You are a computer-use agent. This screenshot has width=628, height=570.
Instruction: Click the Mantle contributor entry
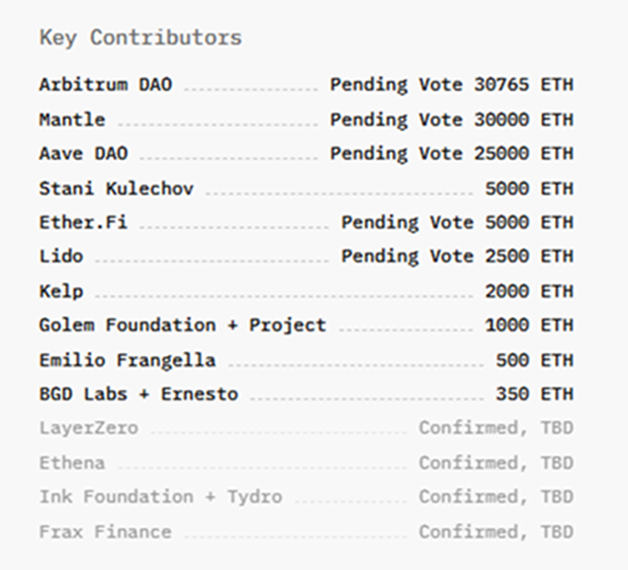coord(72,119)
